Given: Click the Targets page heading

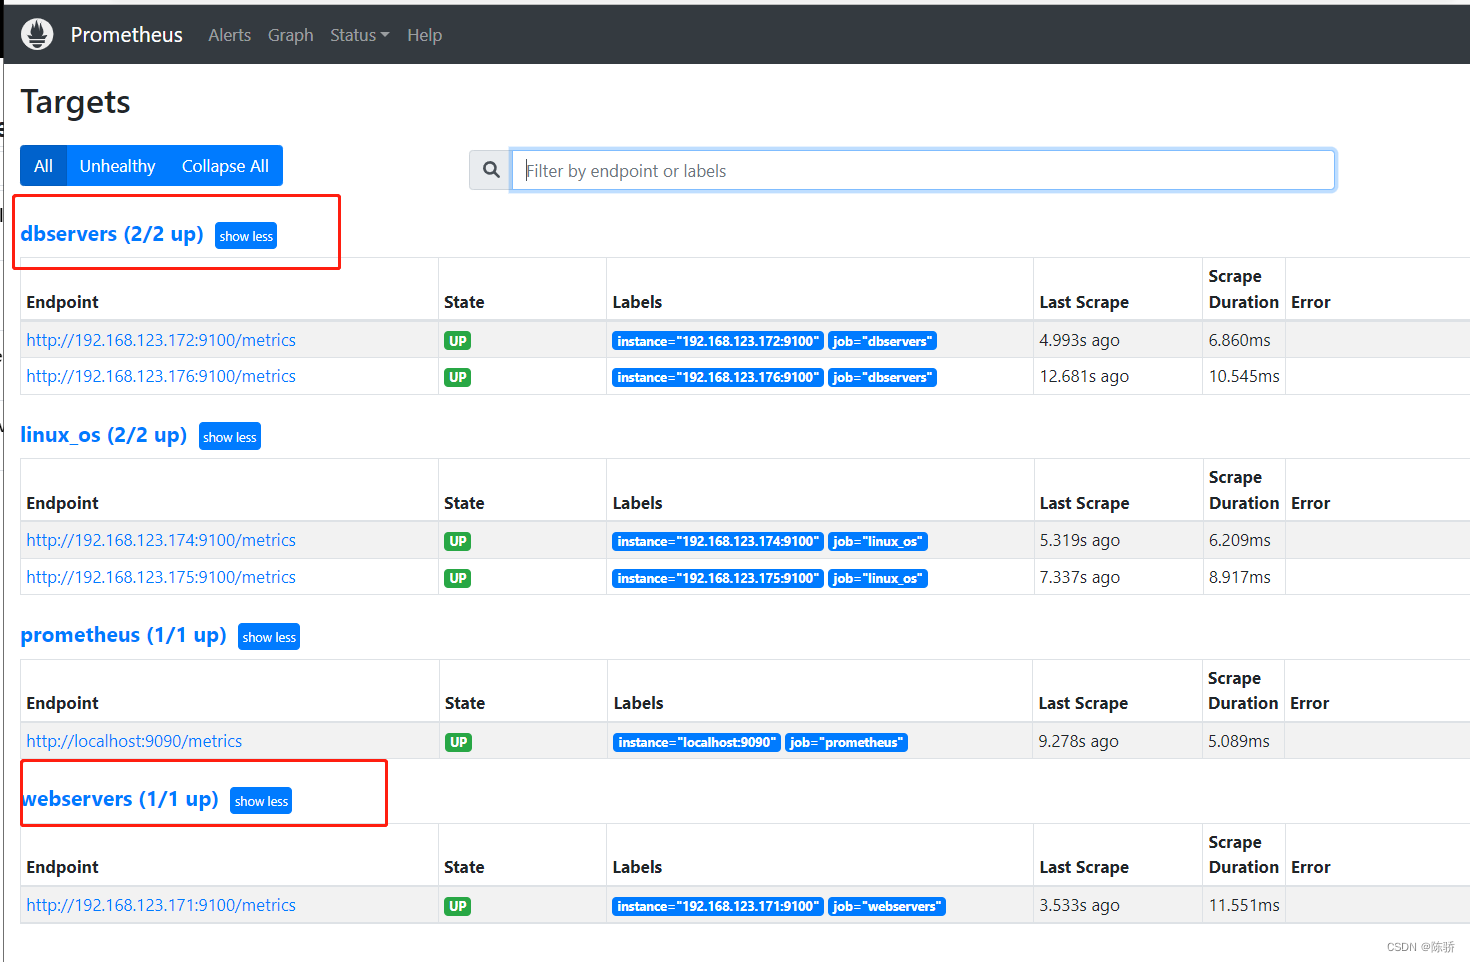Looking at the screenshot, I should pyautogui.click(x=75, y=102).
